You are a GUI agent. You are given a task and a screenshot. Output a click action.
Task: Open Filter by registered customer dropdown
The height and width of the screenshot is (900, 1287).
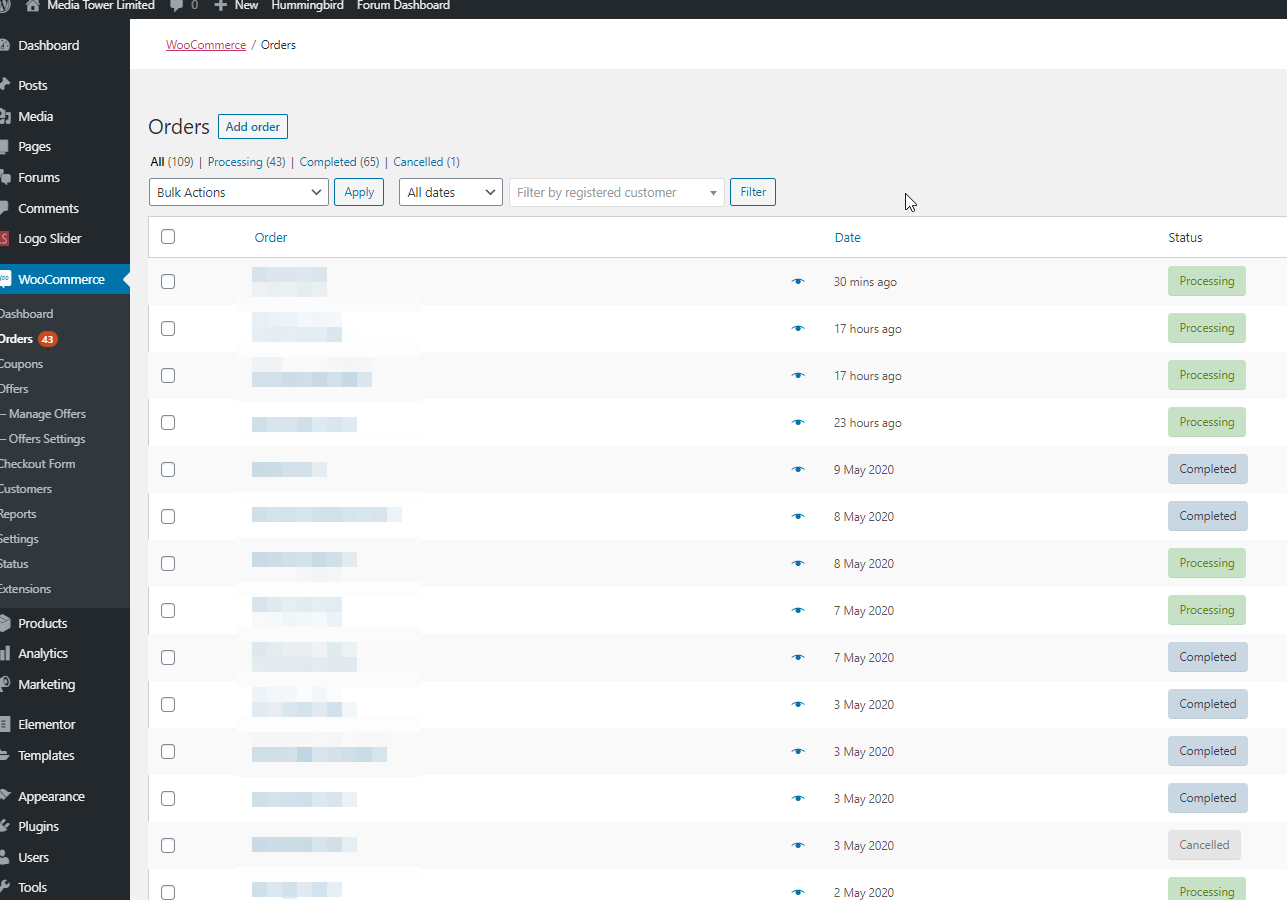coord(616,192)
